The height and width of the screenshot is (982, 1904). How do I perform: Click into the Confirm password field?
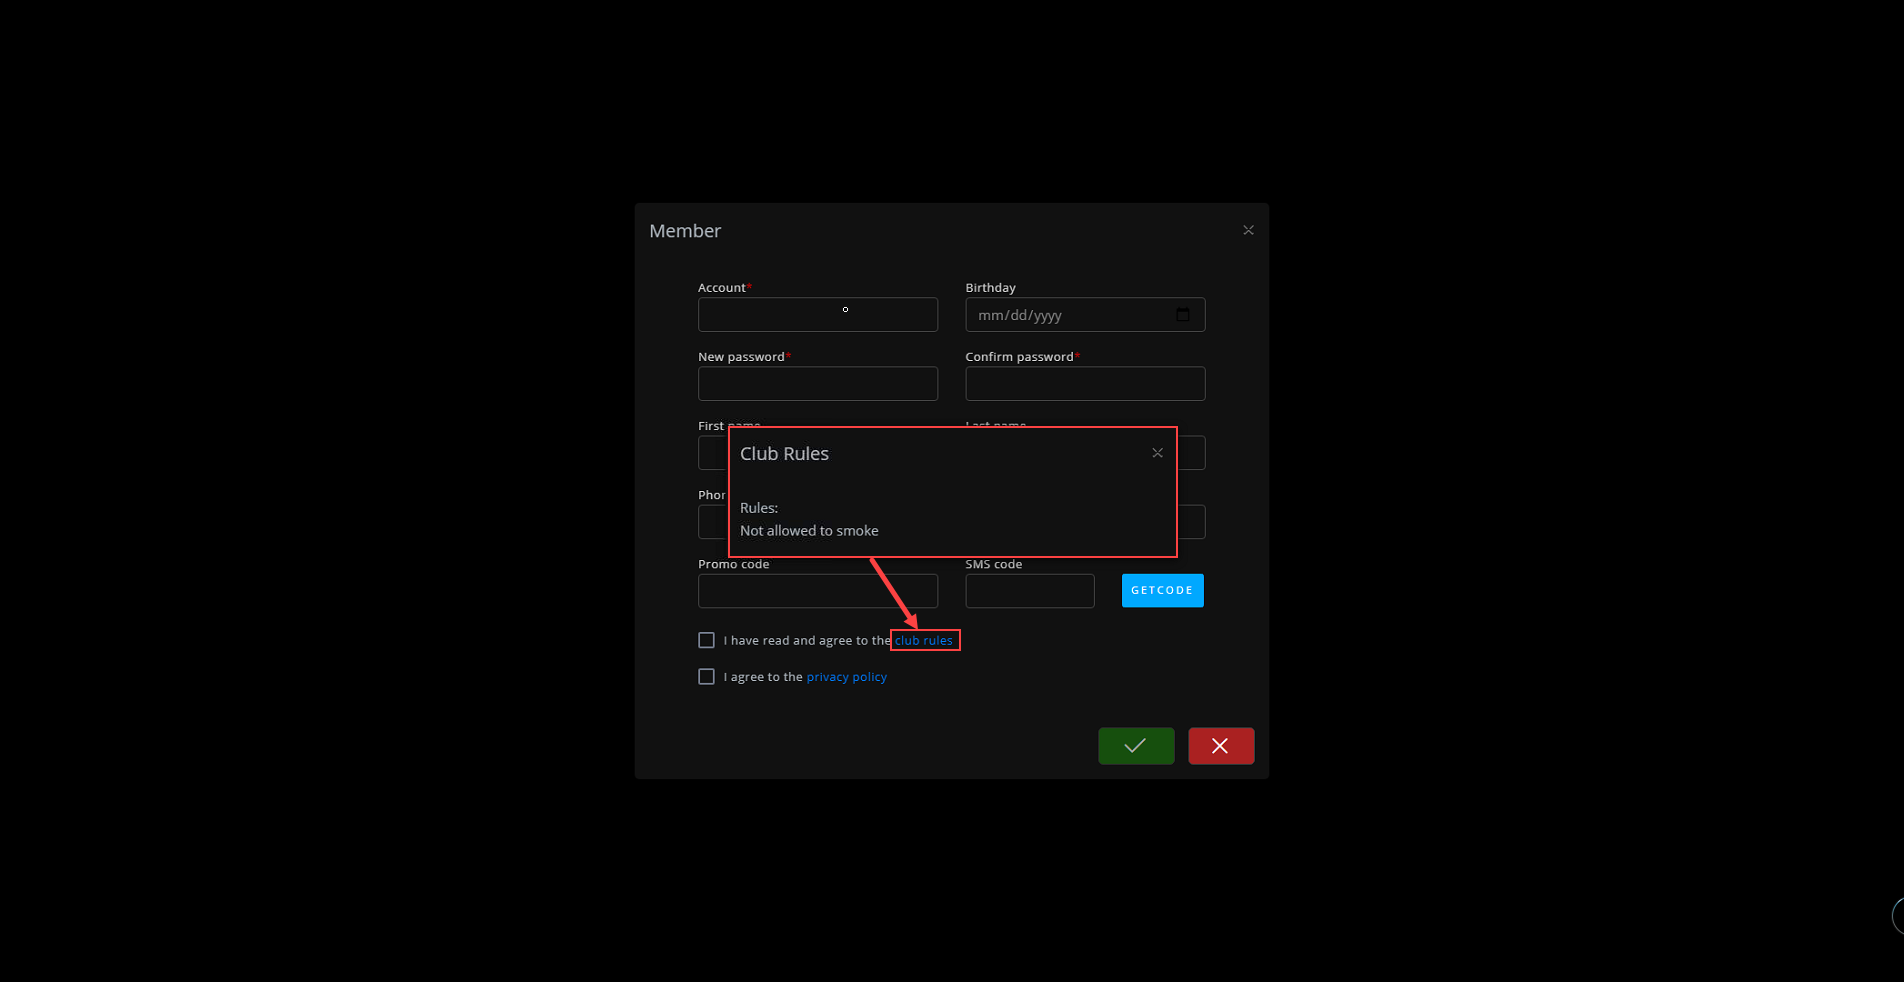pyautogui.click(x=1085, y=384)
